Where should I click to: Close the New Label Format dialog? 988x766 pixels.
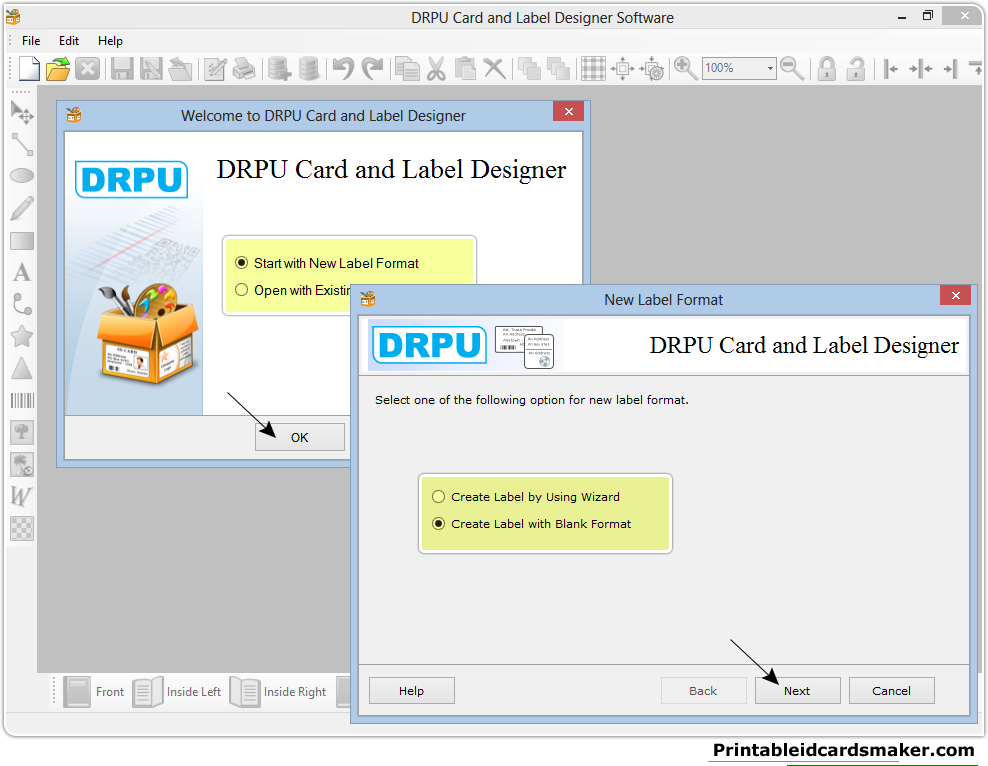click(x=955, y=295)
